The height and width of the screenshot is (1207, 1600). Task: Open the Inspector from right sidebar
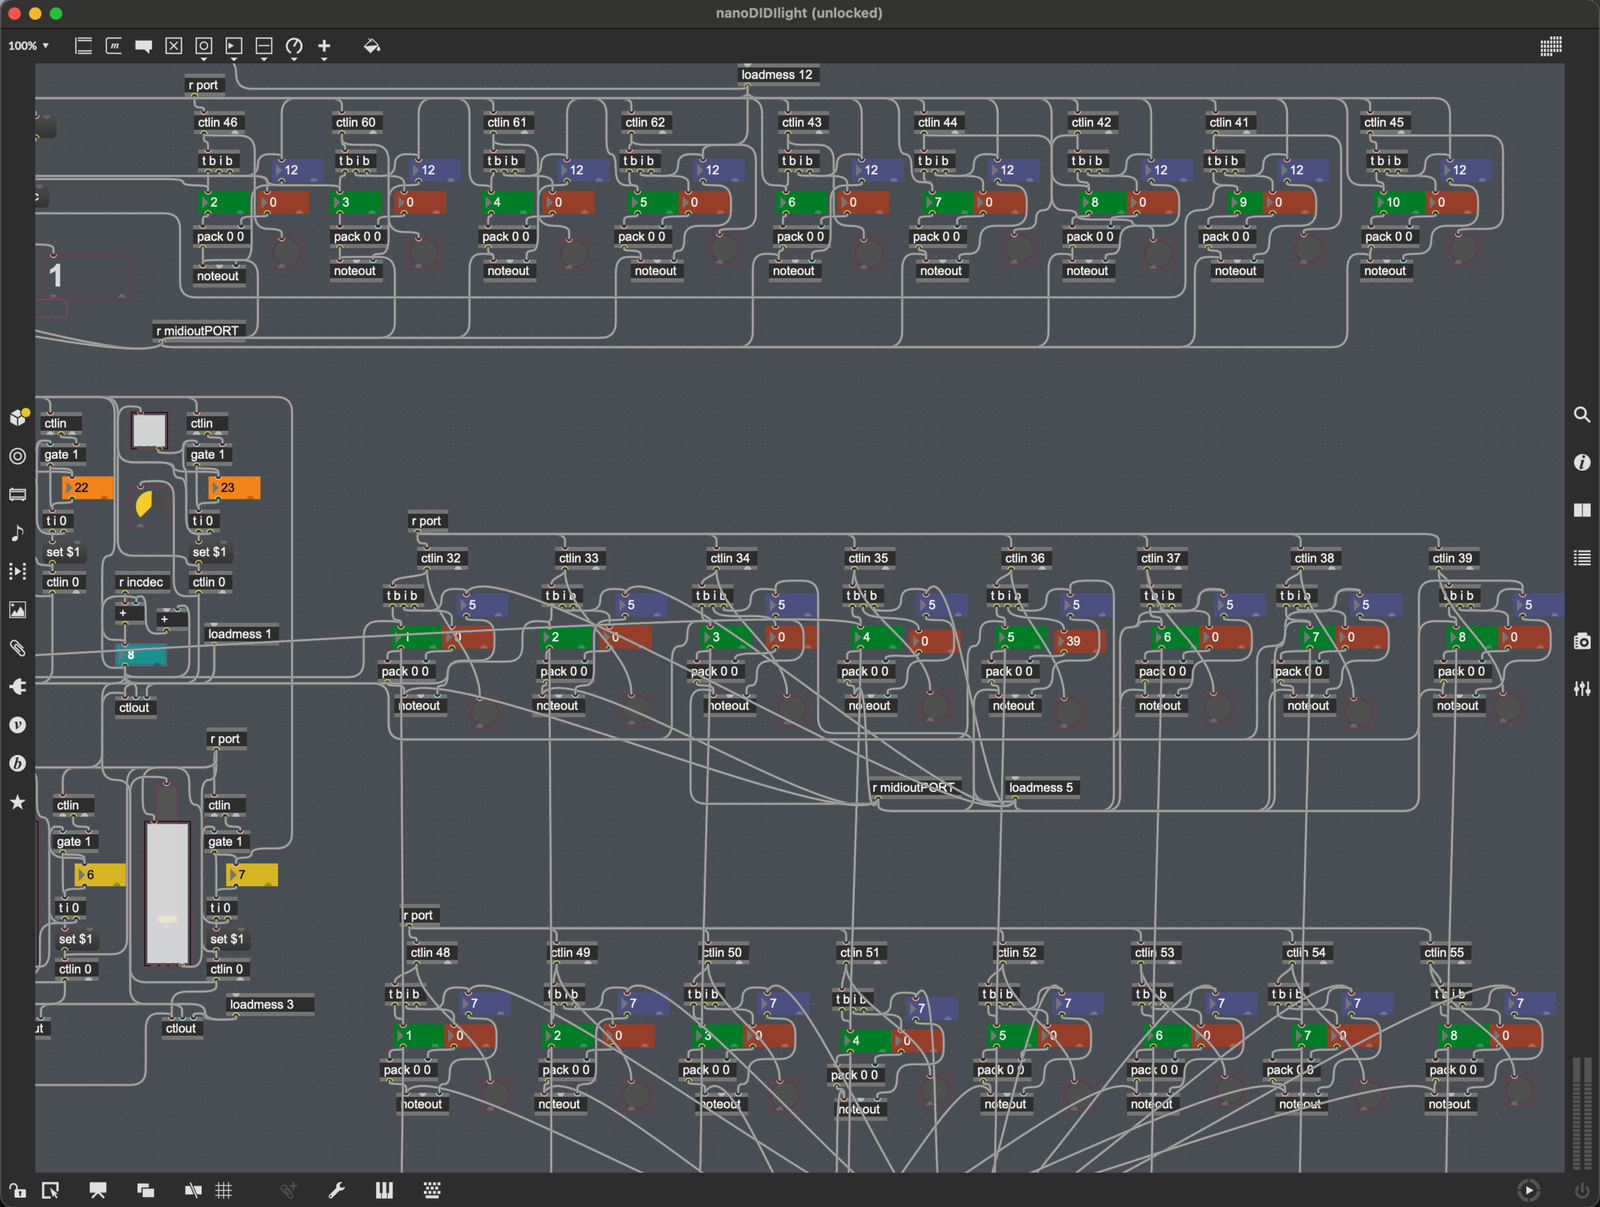coord(1582,462)
